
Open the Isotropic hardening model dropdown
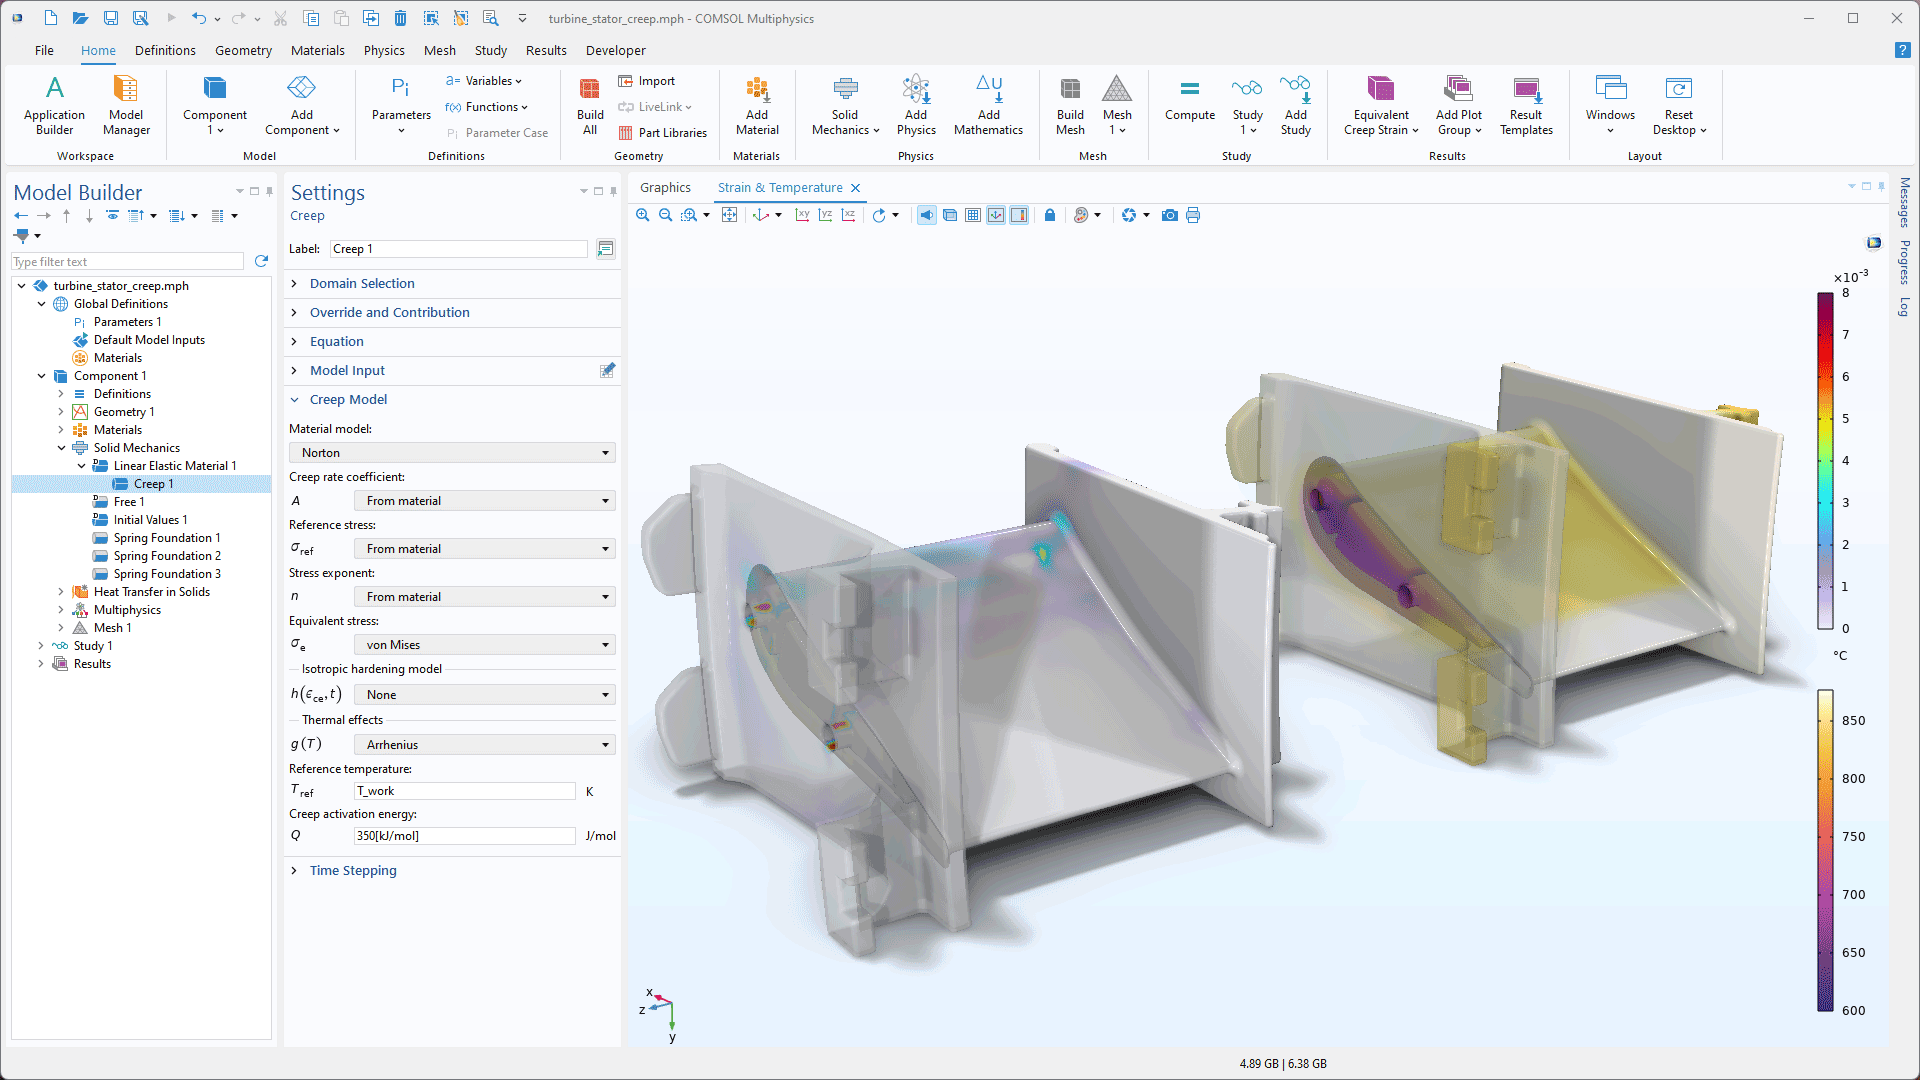pyautogui.click(x=485, y=695)
